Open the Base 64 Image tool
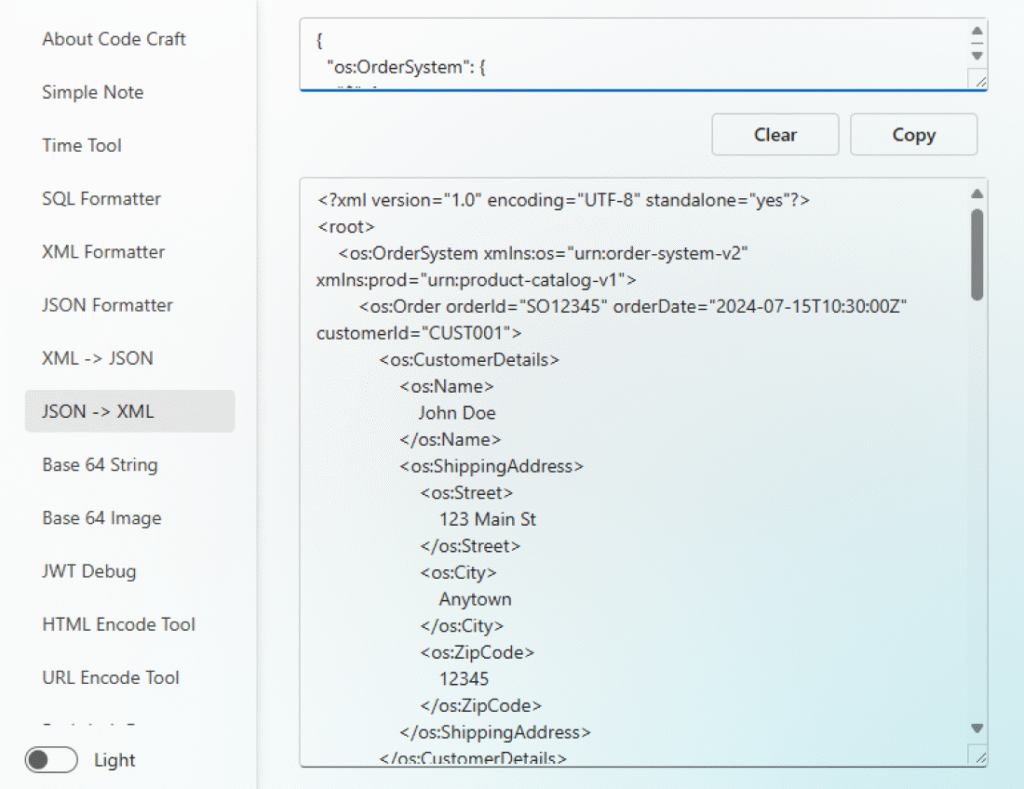 point(101,518)
